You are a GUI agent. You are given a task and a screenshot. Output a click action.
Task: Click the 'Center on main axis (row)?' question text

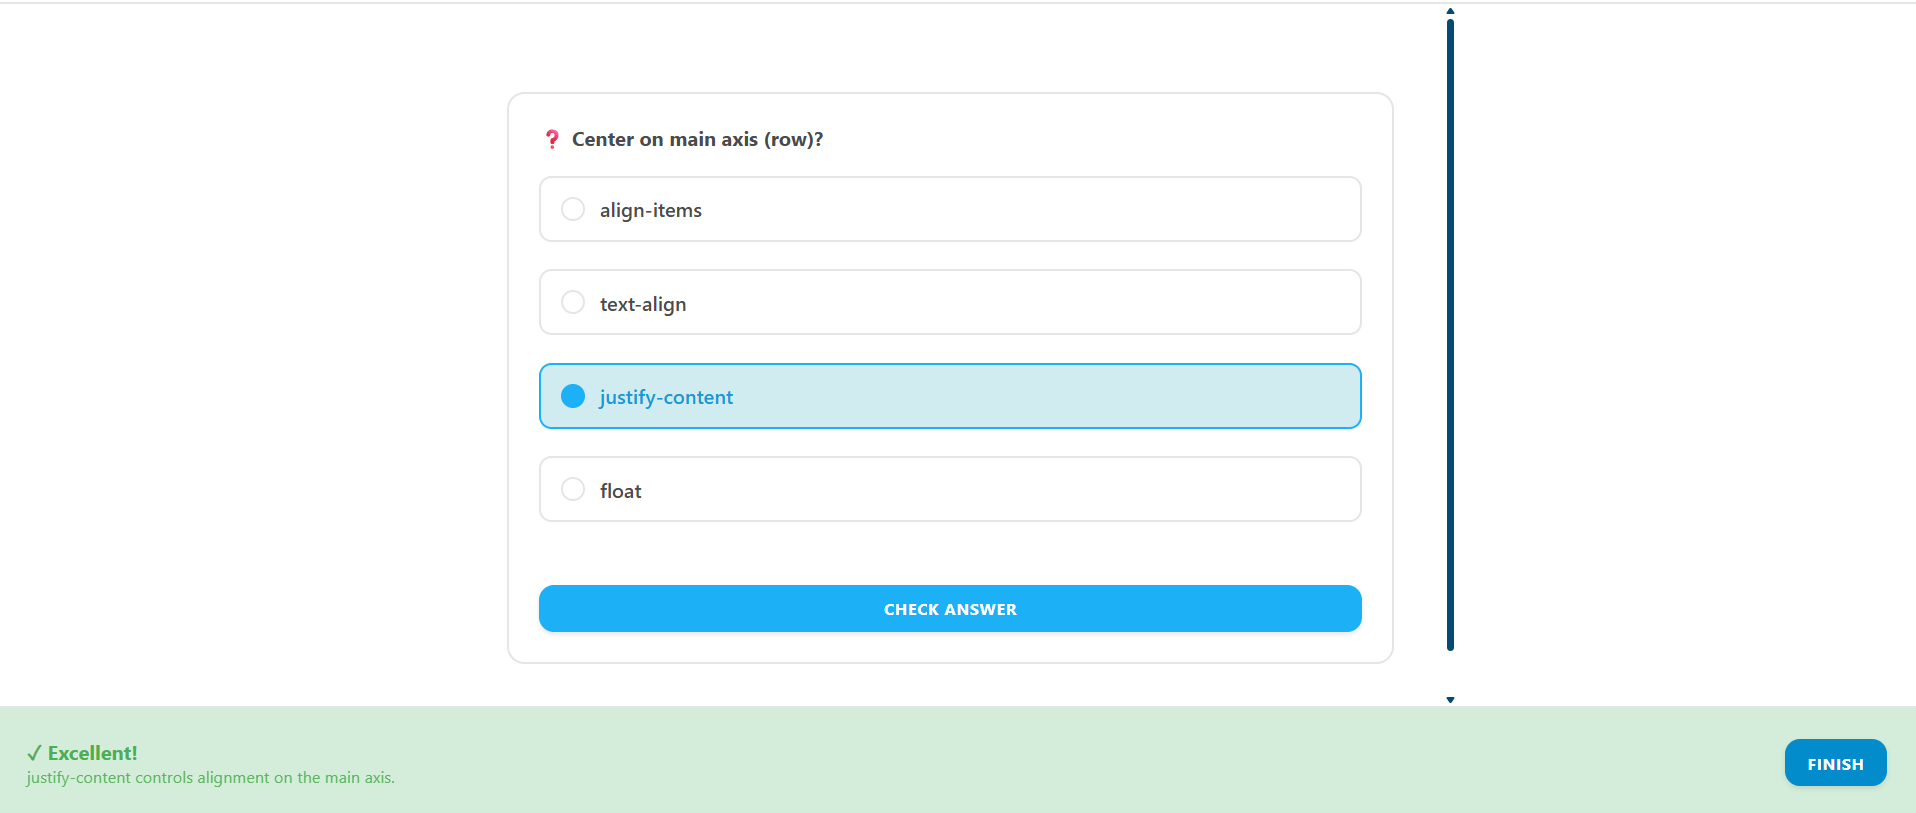coord(697,139)
